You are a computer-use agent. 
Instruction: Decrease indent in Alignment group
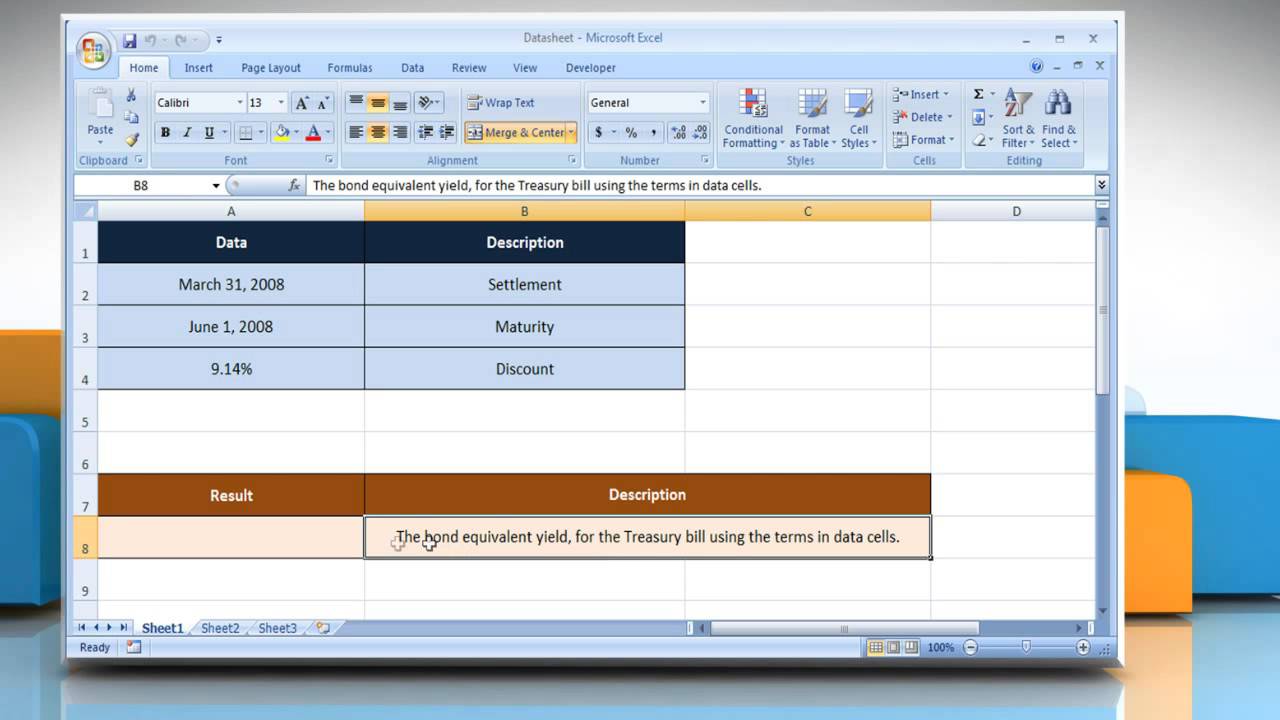(x=425, y=132)
